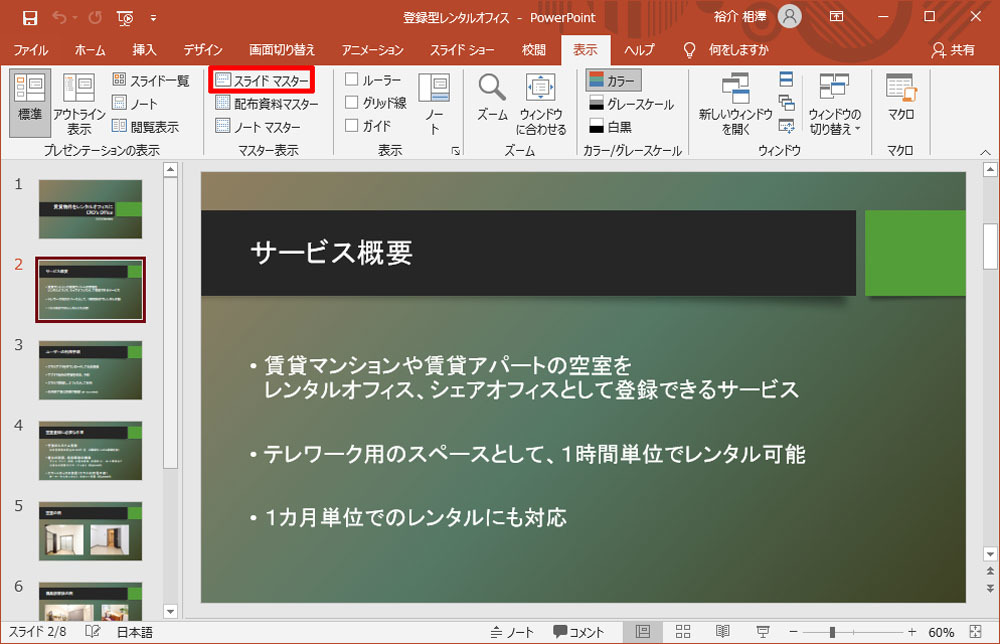Save the presentation with the floppy icon
The image size is (1000, 644).
[29, 18]
